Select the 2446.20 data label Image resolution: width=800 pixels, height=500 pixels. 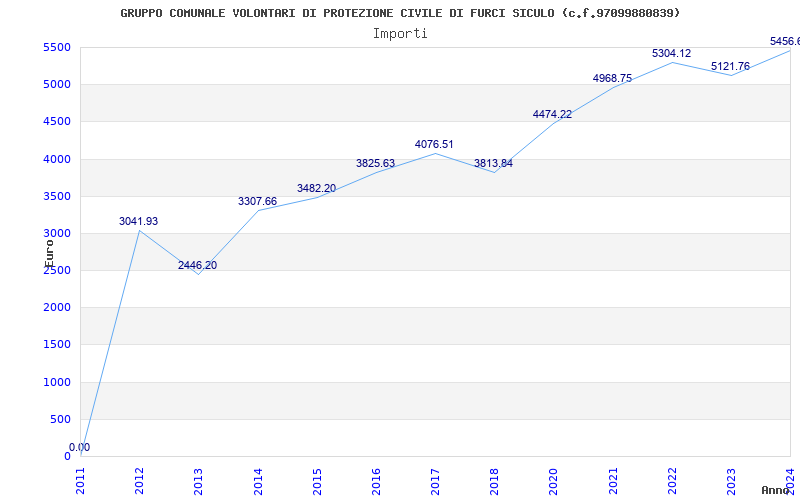pos(197,265)
